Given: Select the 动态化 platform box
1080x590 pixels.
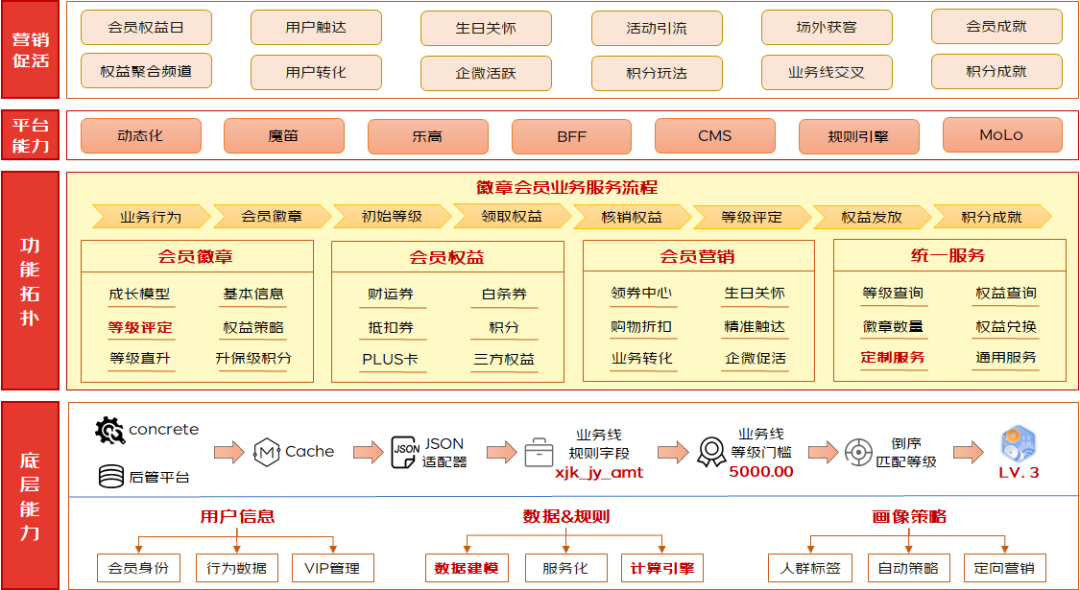Looking at the screenshot, I should [x=141, y=136].
